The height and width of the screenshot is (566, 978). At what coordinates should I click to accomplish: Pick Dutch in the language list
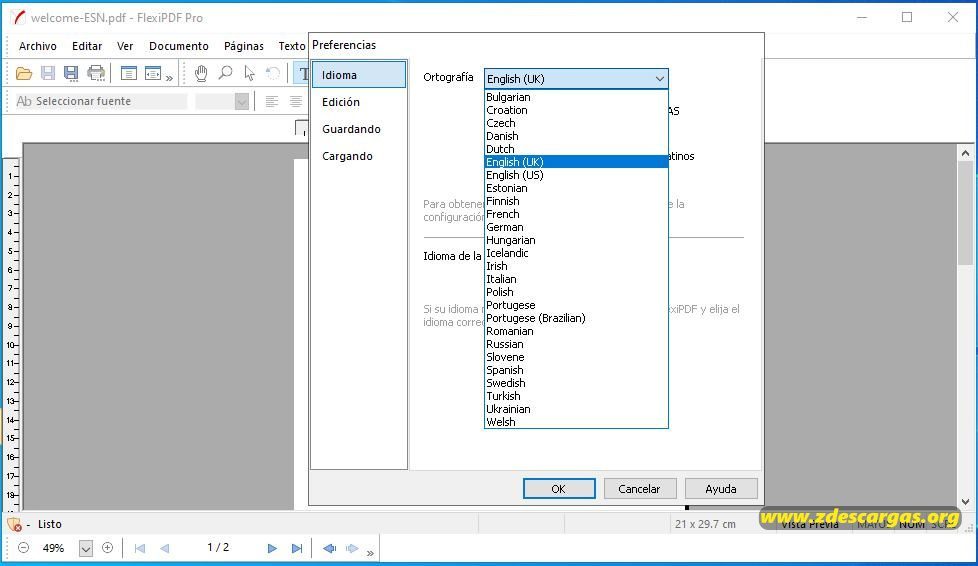click(x=576, y=149)
